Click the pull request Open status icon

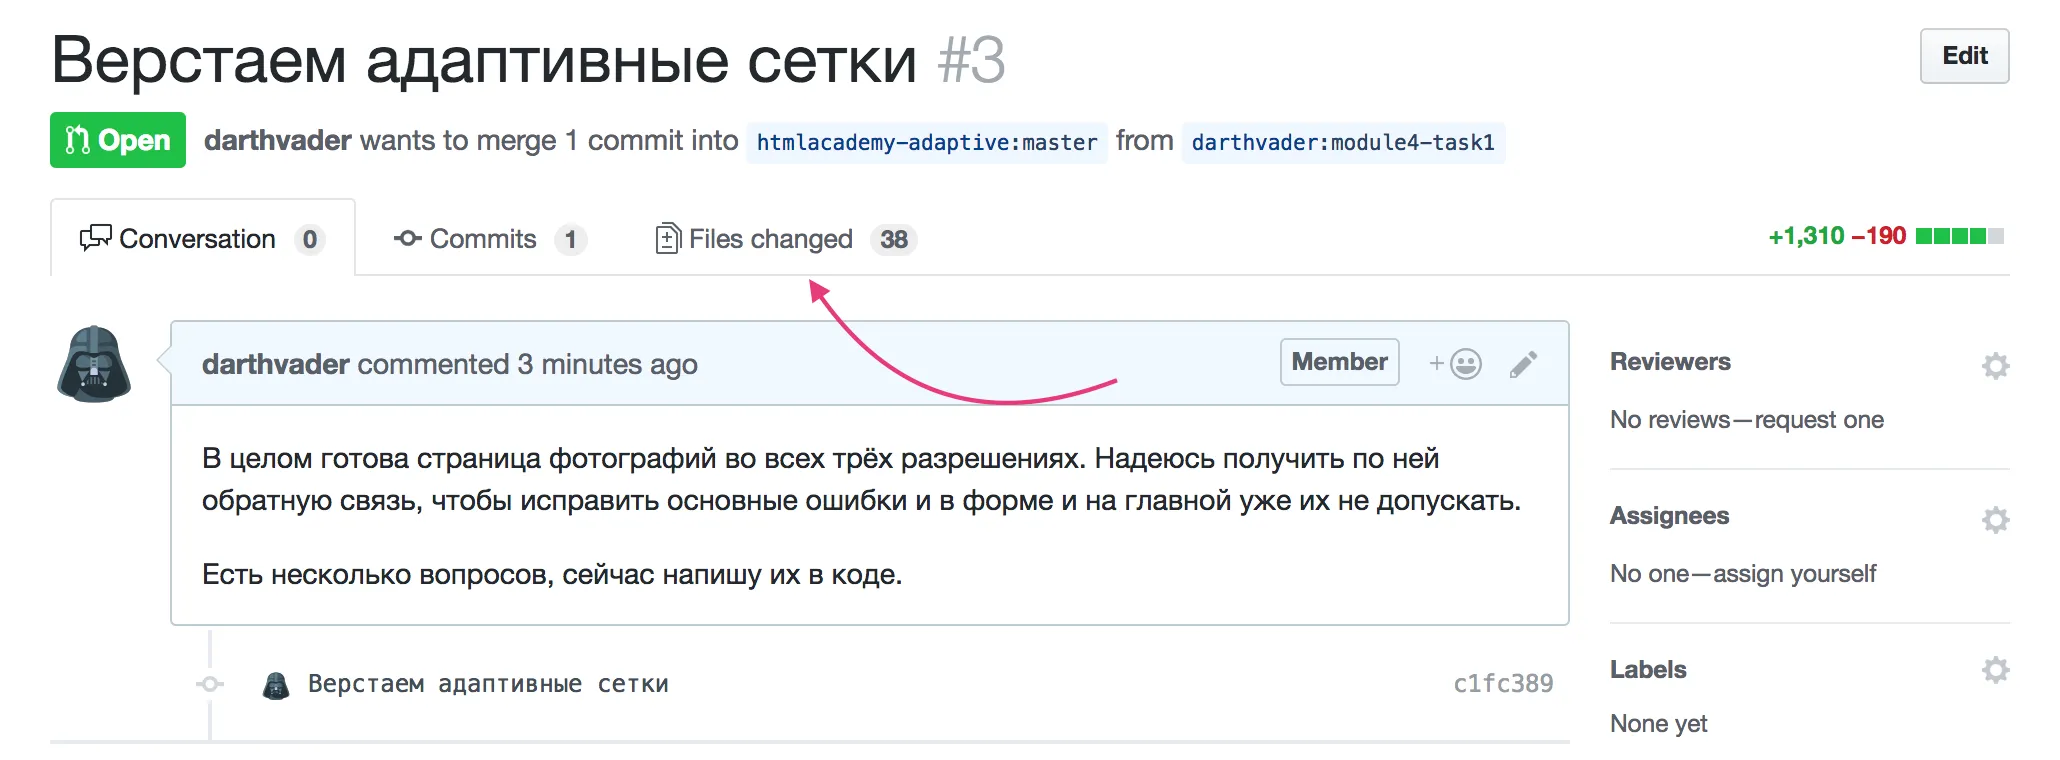coord(77,140)
